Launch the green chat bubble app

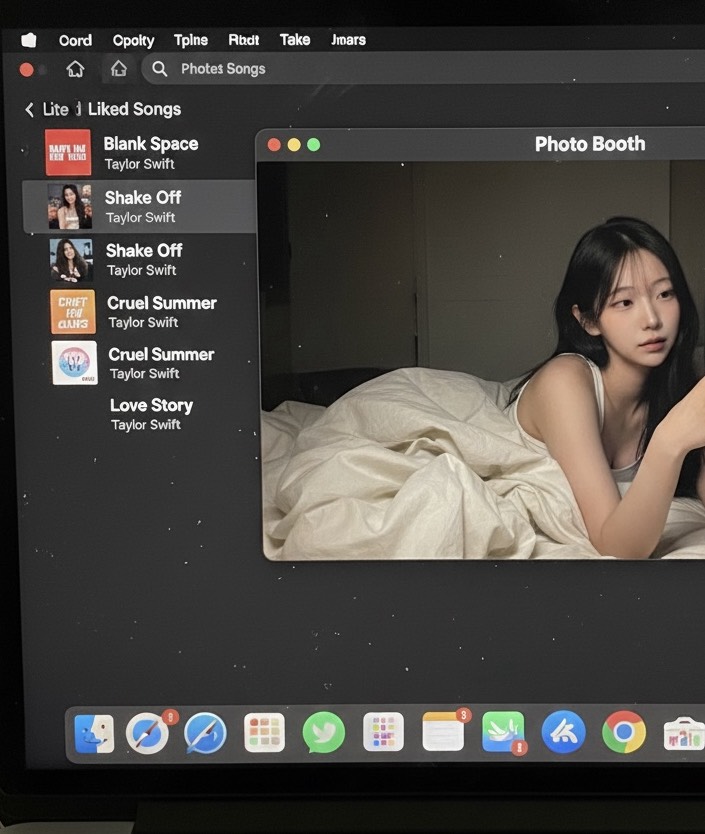click(x=323, y=733)
